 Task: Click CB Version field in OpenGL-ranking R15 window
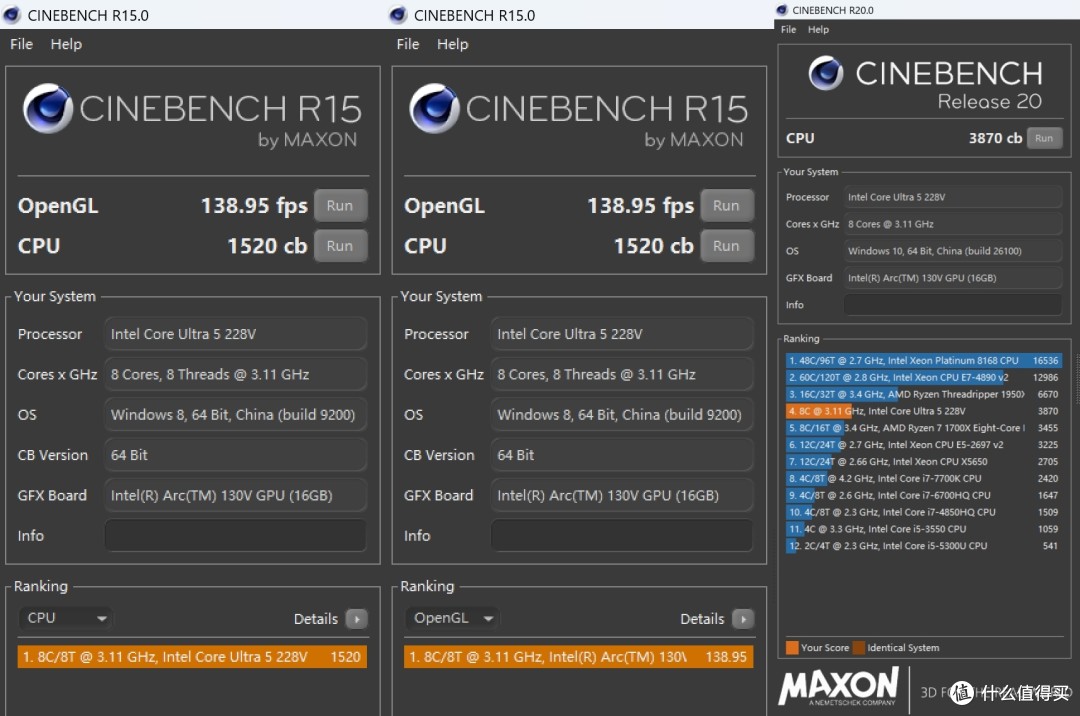click(x=622, y=455)
